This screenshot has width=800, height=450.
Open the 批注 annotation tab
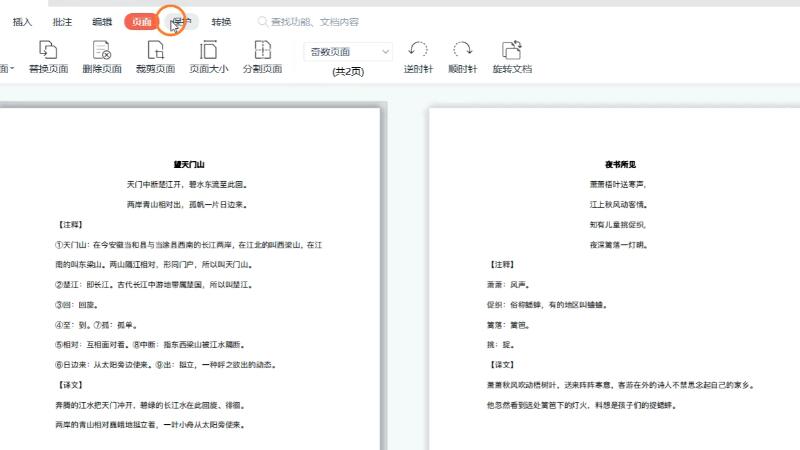[63, 21]
